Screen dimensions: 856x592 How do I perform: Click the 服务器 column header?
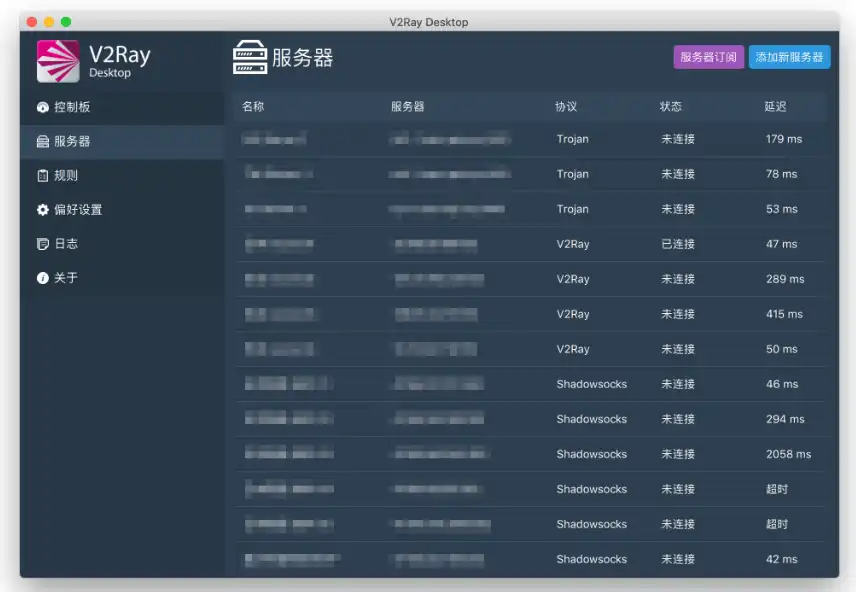407,106
